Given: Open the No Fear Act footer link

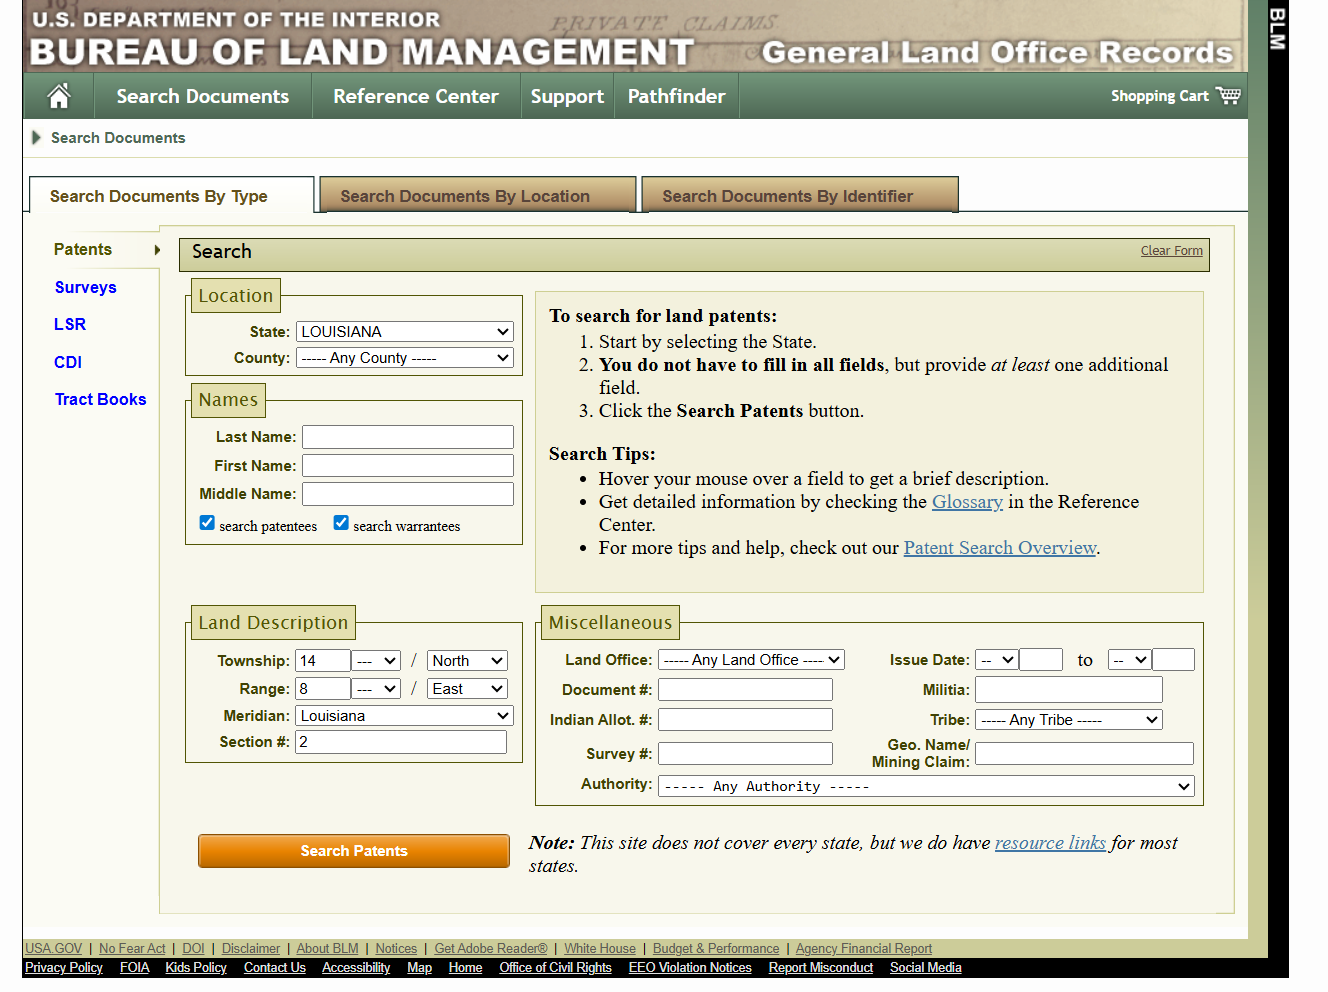Looking at the screenshot, I should (x=132, y=949).
